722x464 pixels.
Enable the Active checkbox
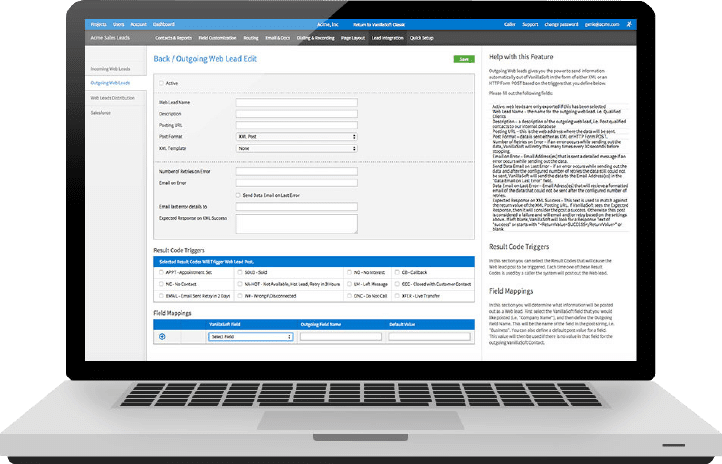(x=161, y=83)
